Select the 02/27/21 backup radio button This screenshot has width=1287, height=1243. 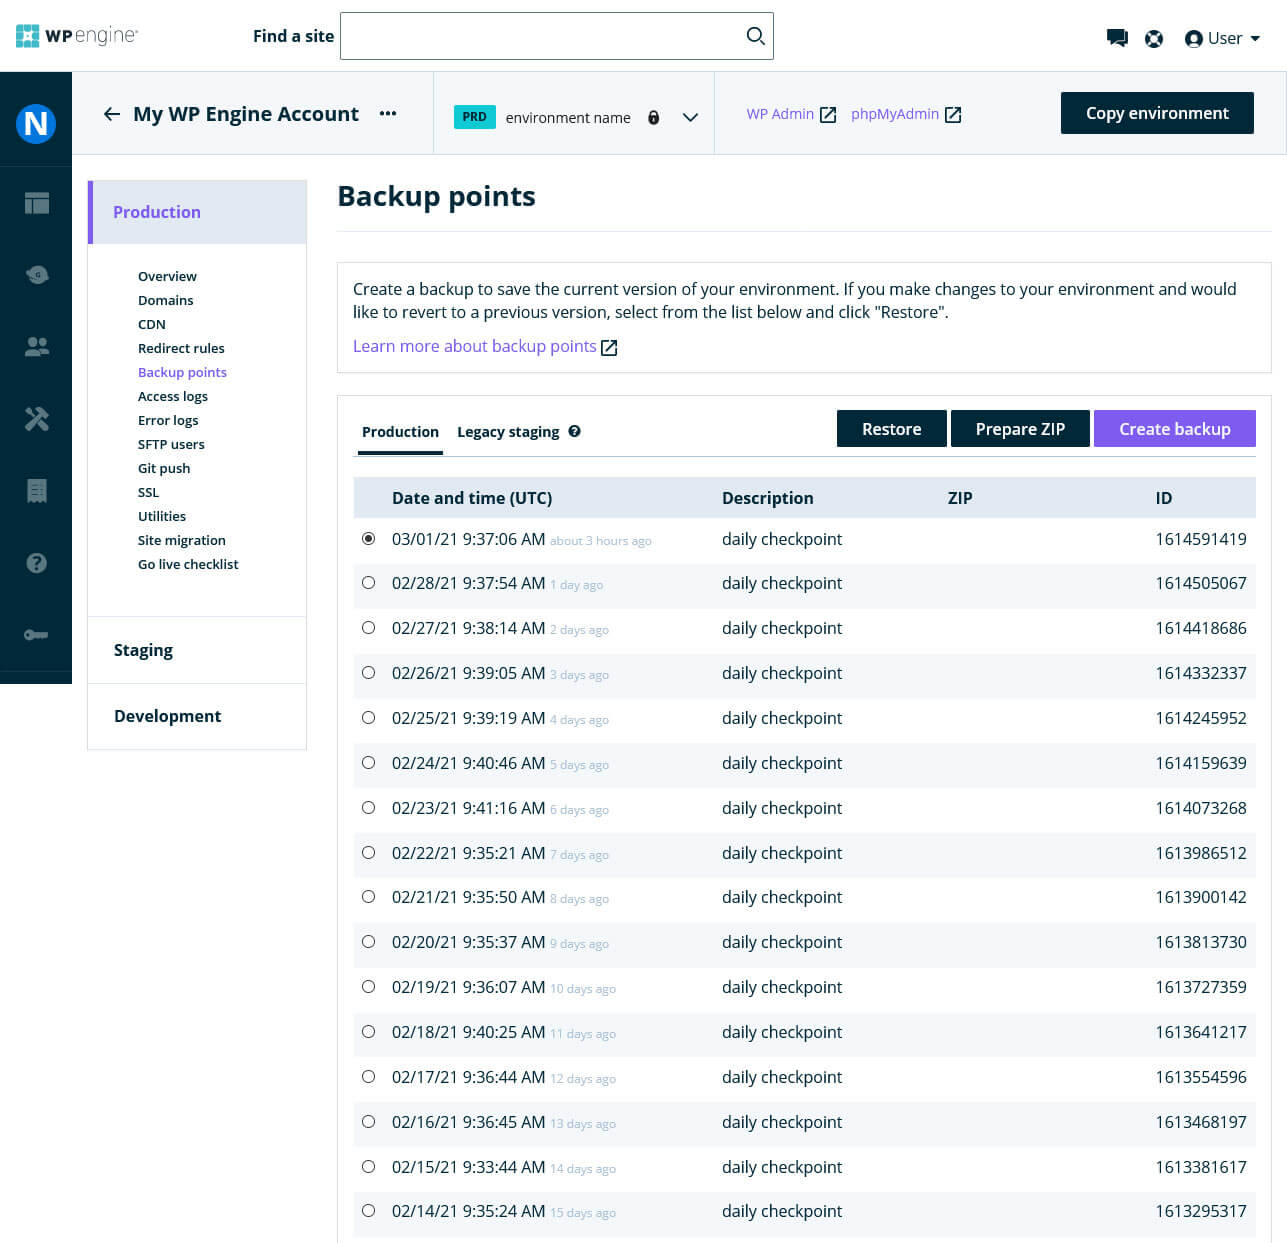point(369,628)
